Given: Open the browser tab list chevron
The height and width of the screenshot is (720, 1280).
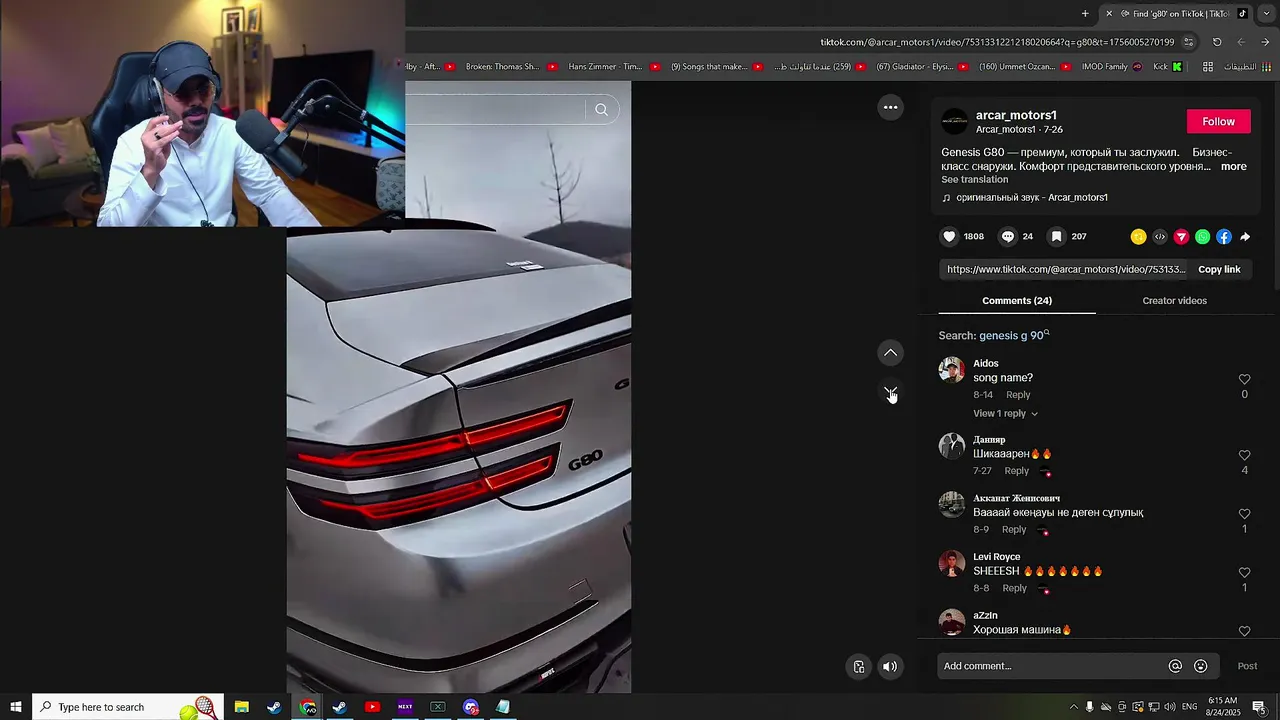Looking at the screenshot, I should pyautogui.click(x=1266, y=14).
